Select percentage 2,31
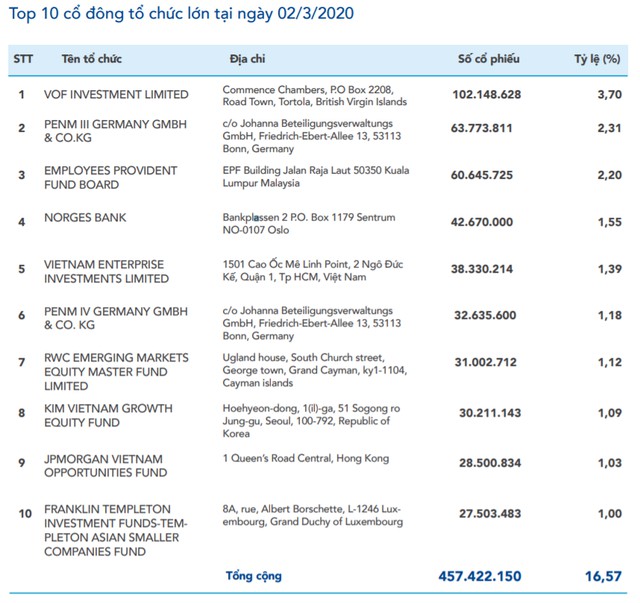 [610, 128]
